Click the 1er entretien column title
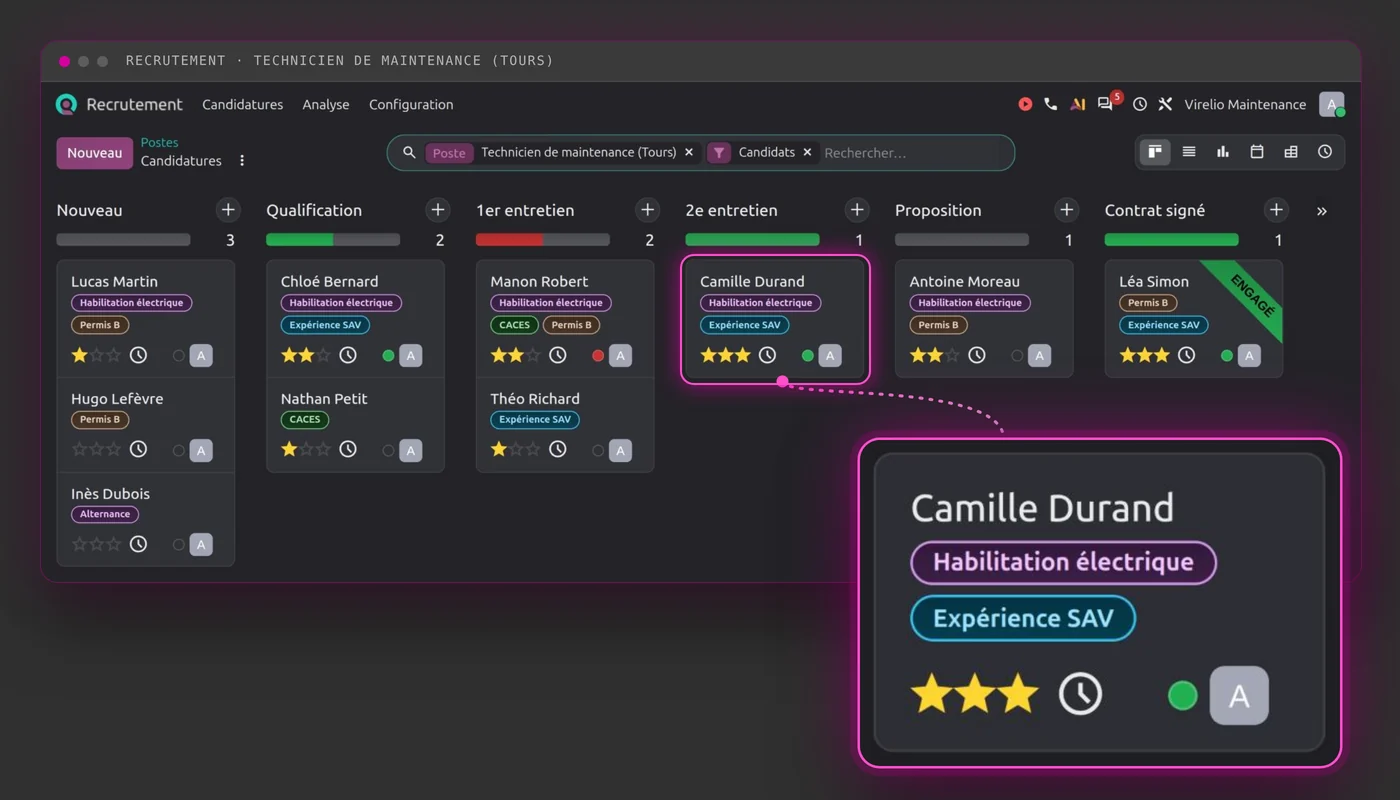 coord(525,210)
